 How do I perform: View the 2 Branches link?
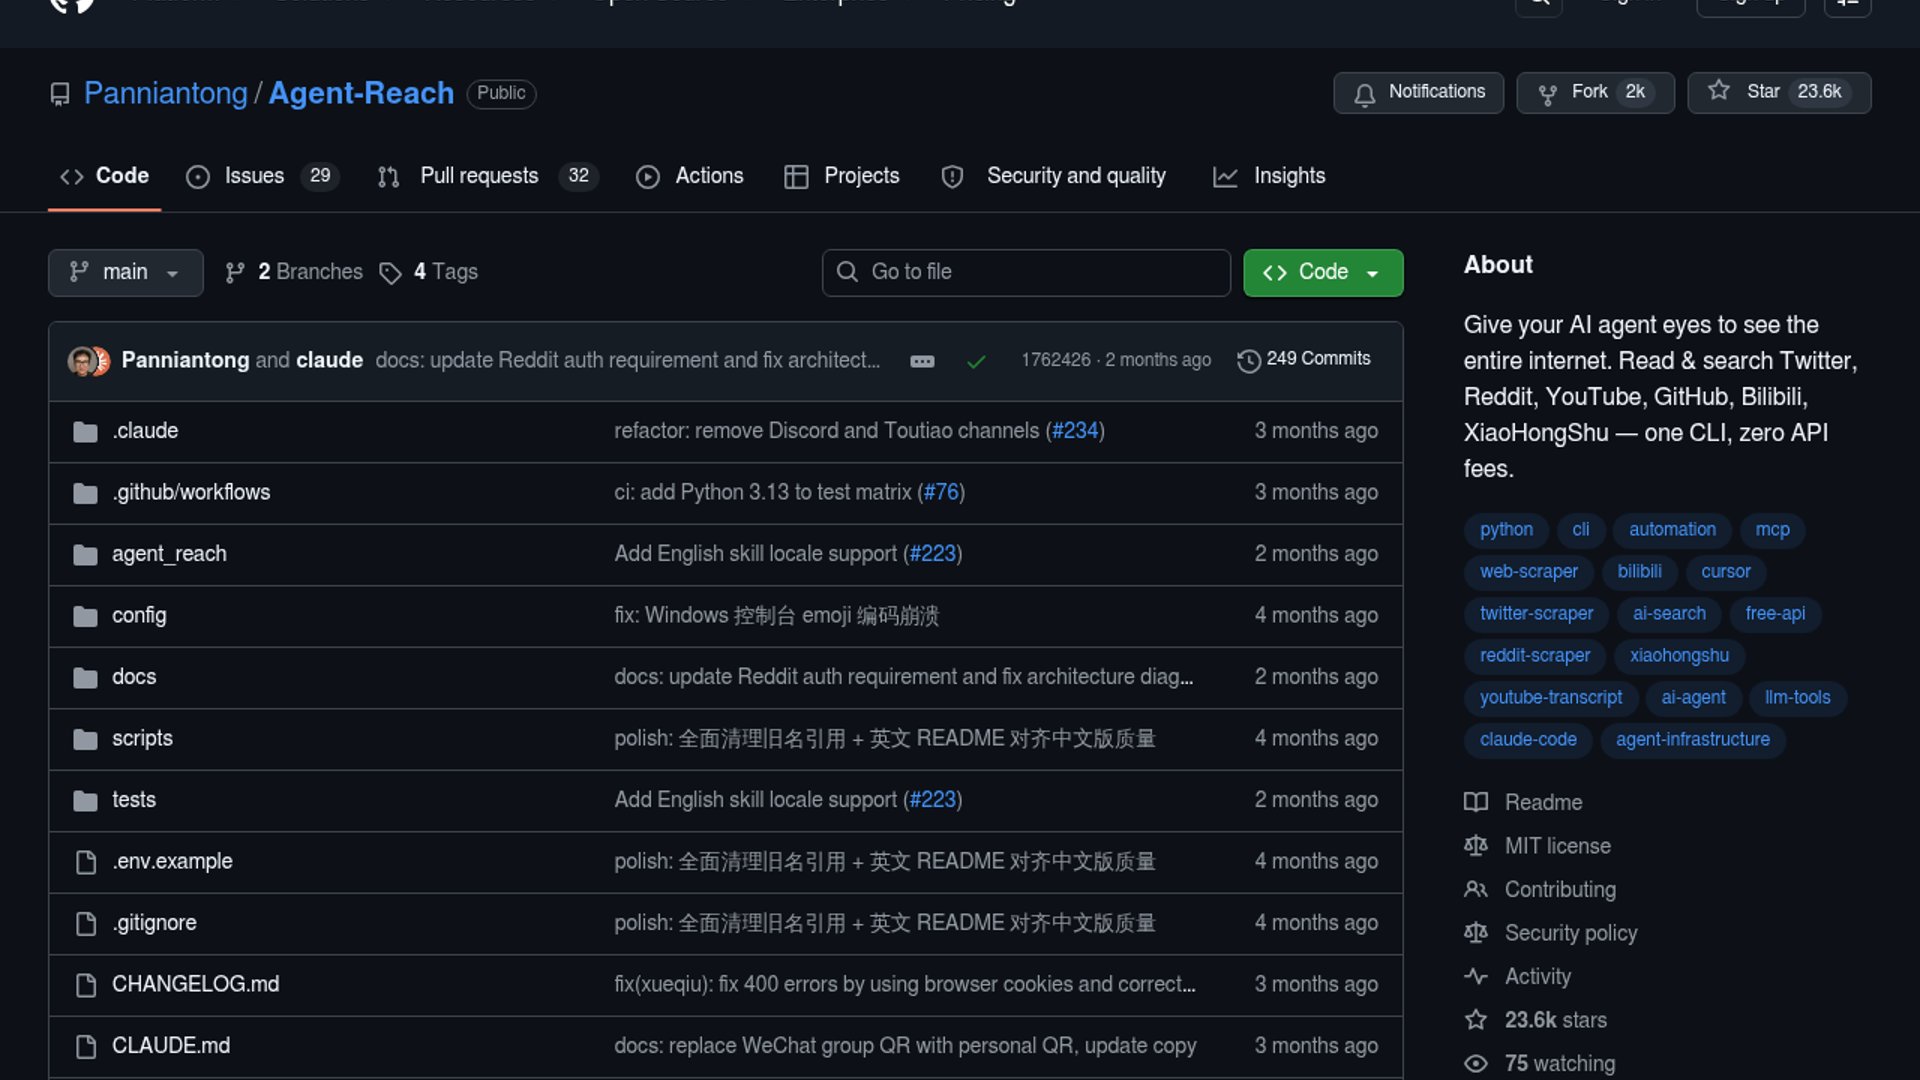pos(294,272)
